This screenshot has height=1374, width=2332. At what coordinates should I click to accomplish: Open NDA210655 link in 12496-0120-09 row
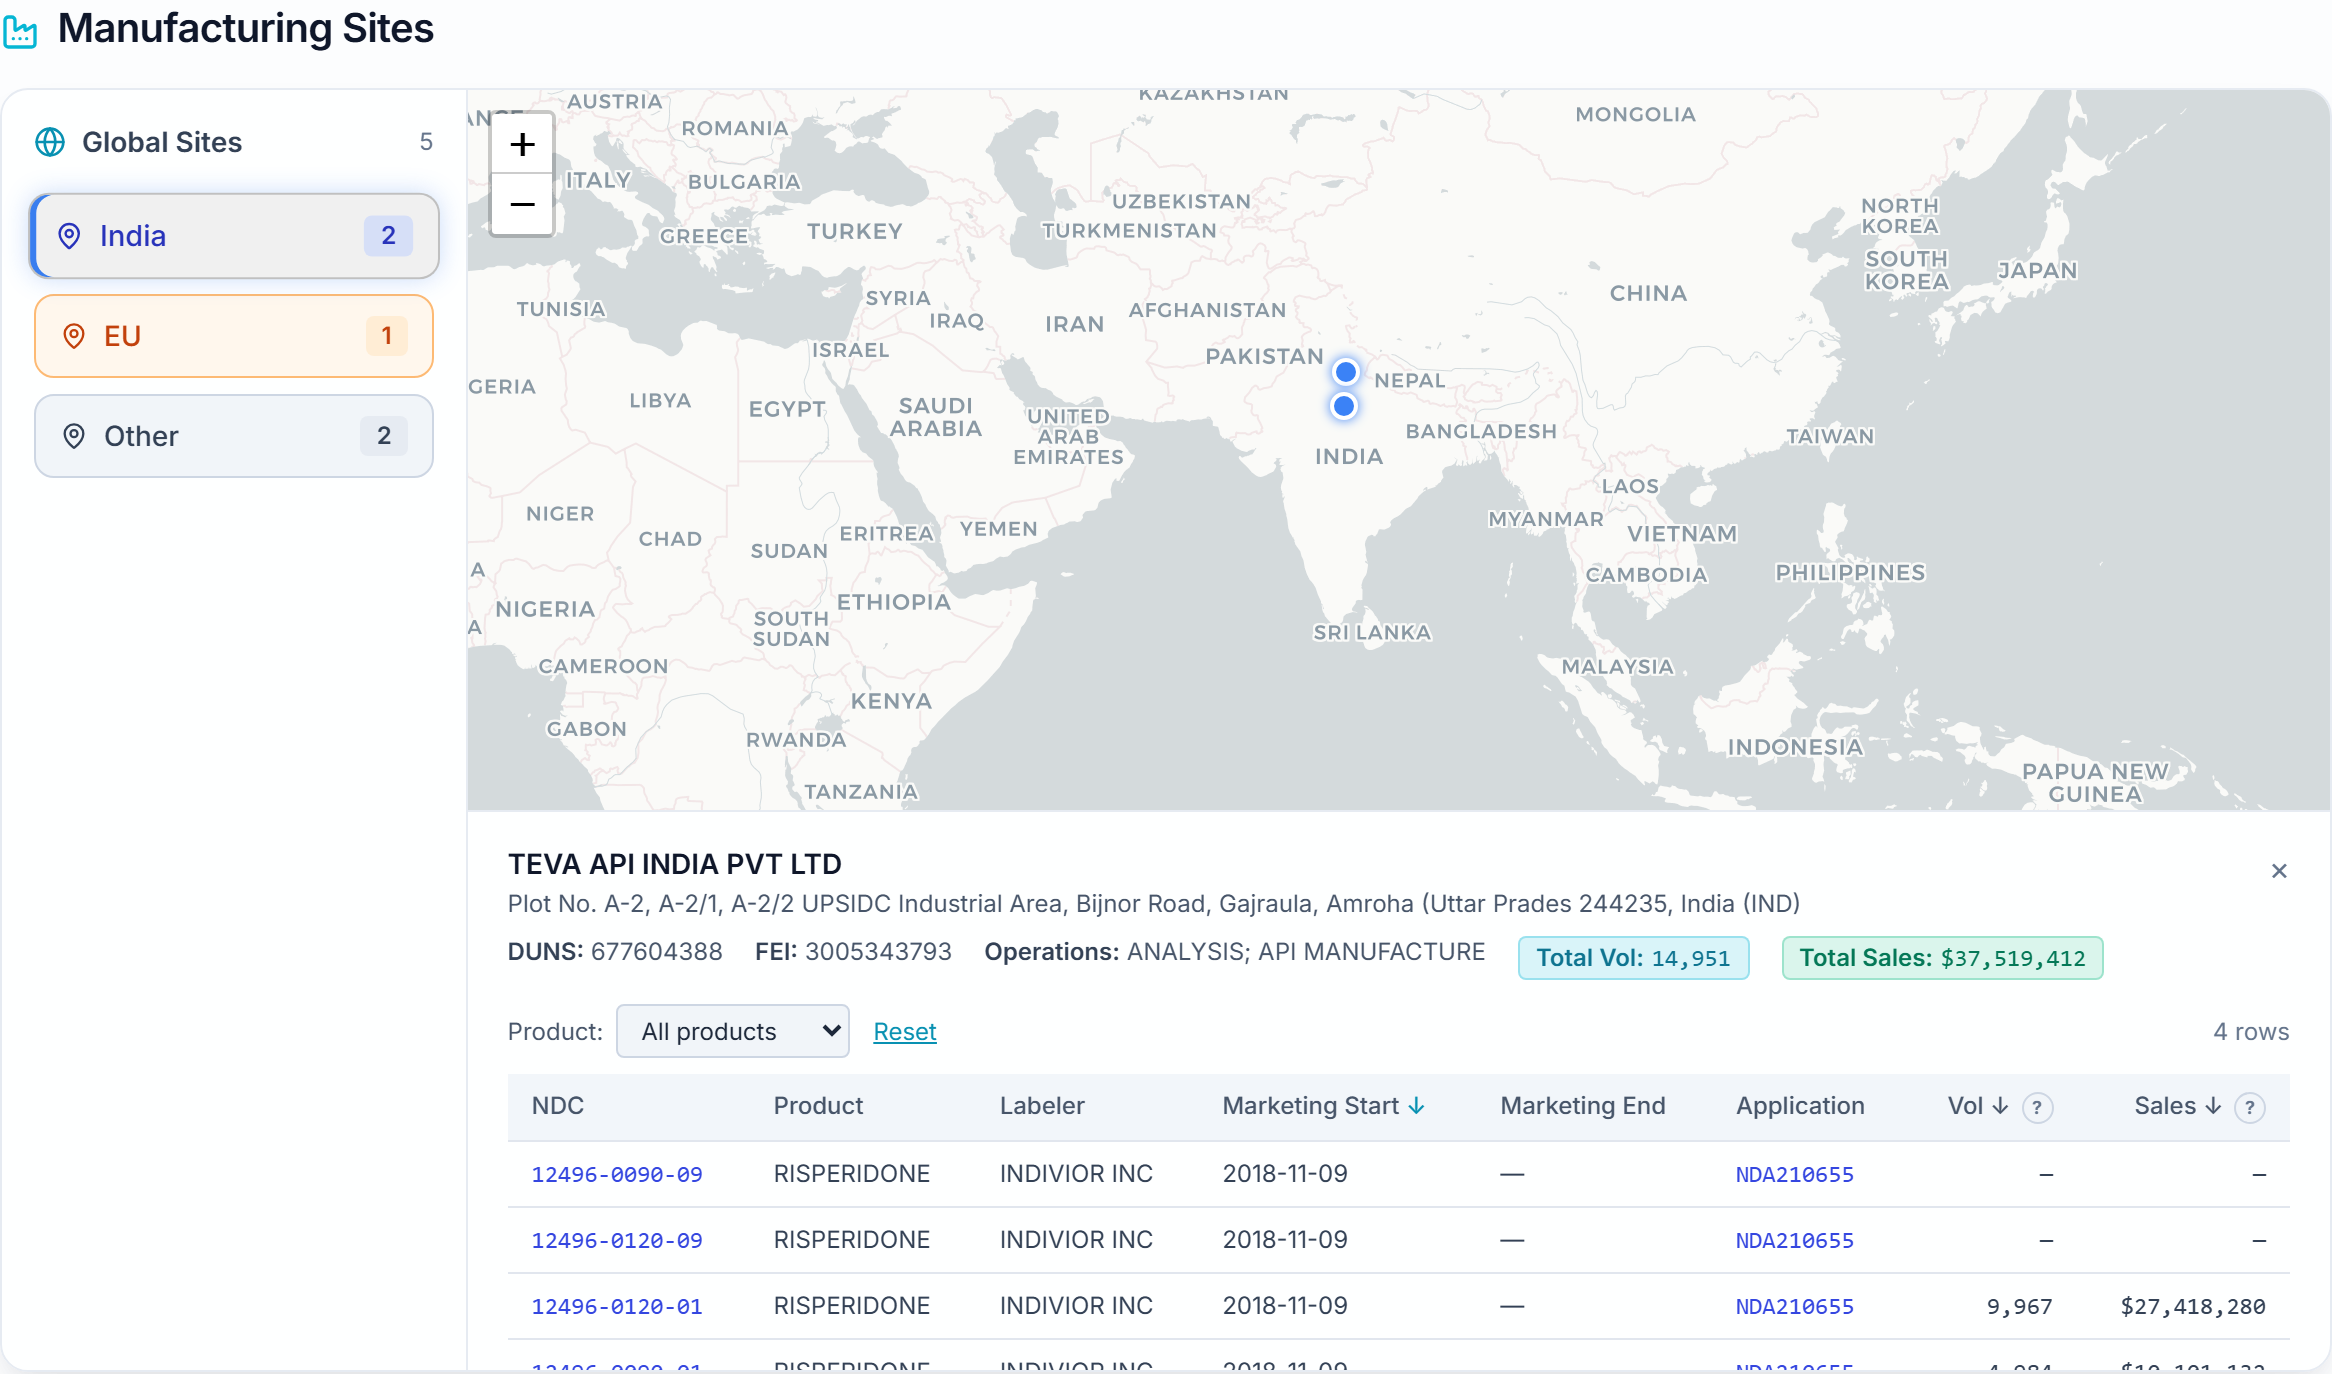1795,1241
